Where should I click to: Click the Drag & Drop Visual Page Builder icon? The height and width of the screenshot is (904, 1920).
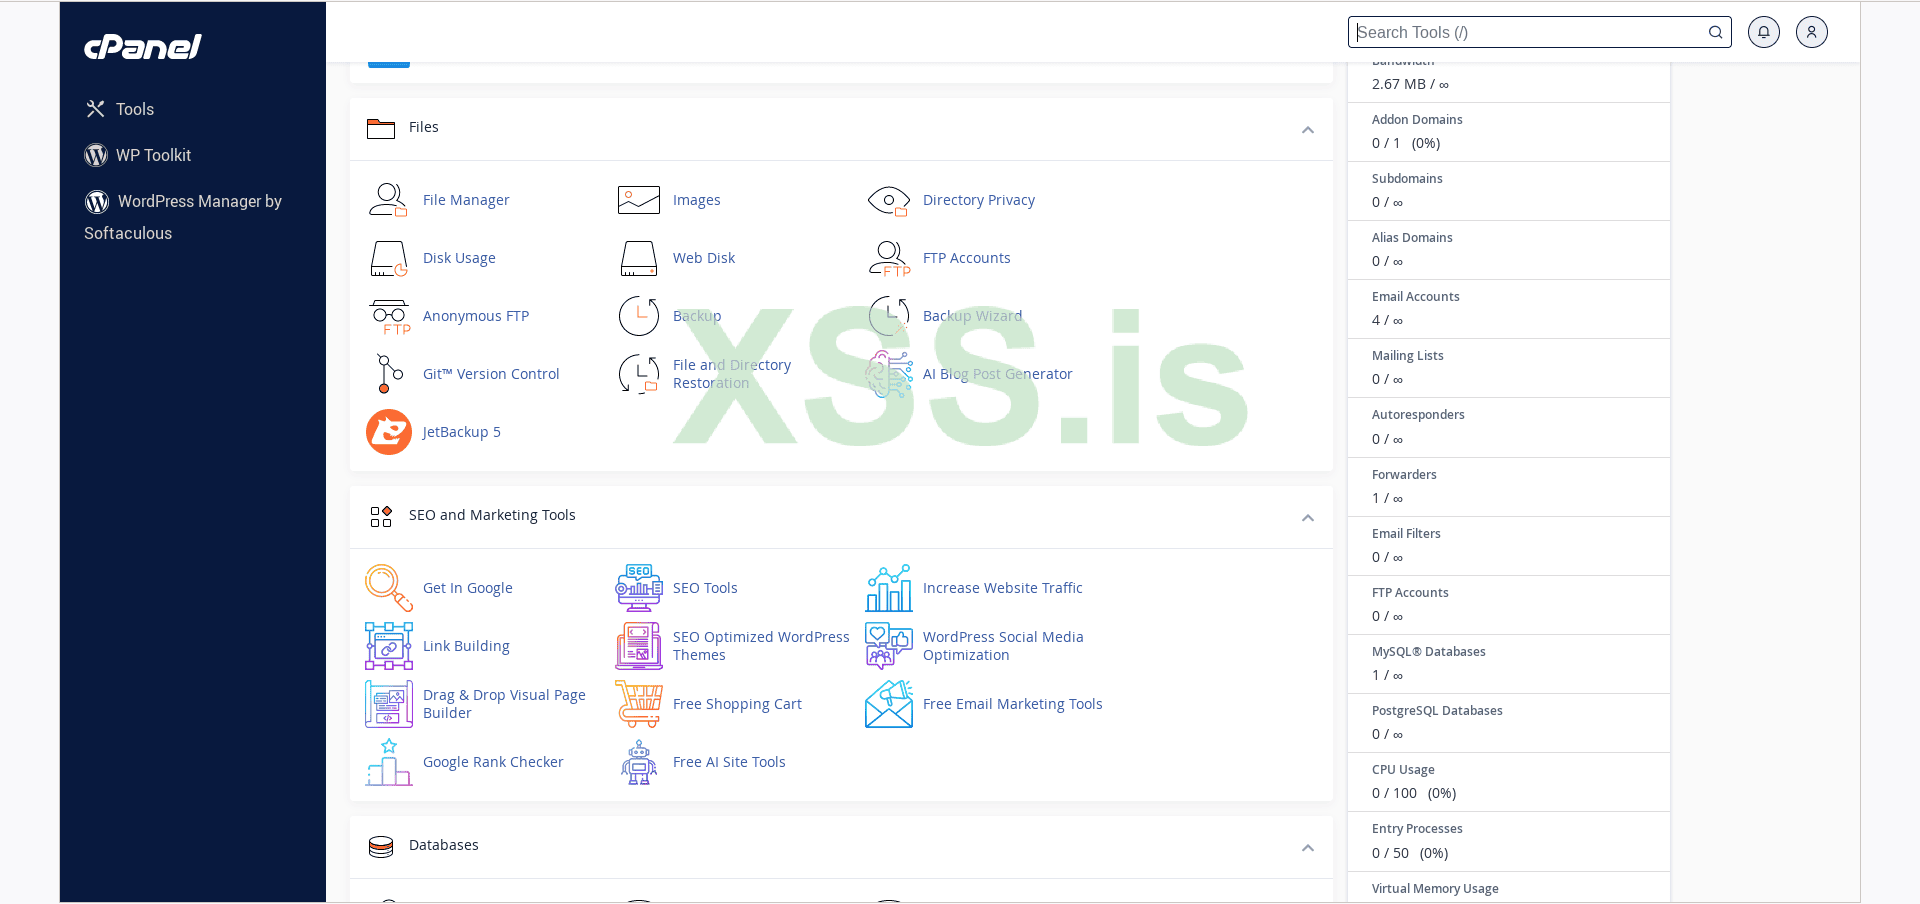point(389,704)
